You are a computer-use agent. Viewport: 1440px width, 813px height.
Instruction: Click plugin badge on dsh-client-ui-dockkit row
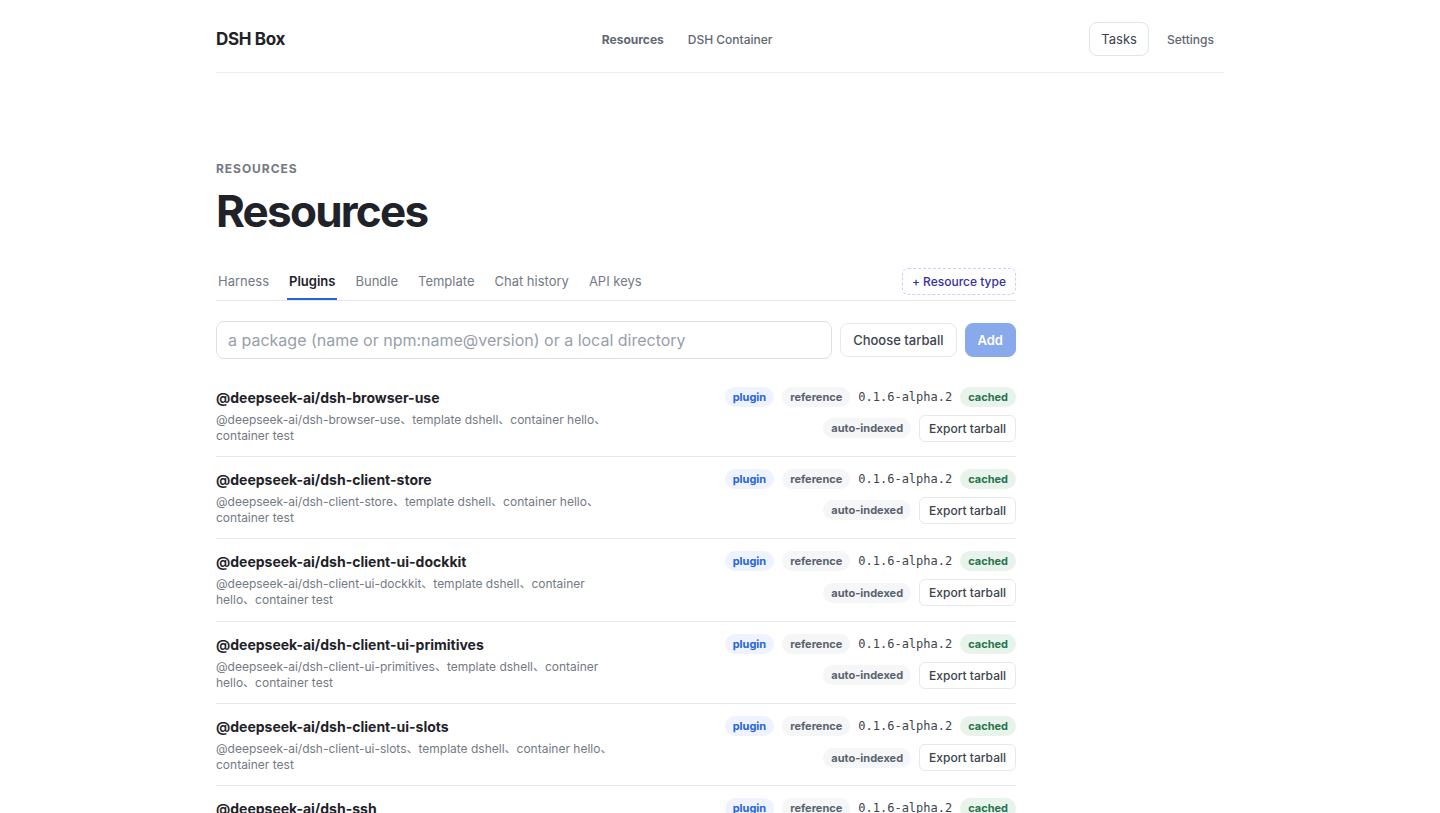click(x=749, y=561)
